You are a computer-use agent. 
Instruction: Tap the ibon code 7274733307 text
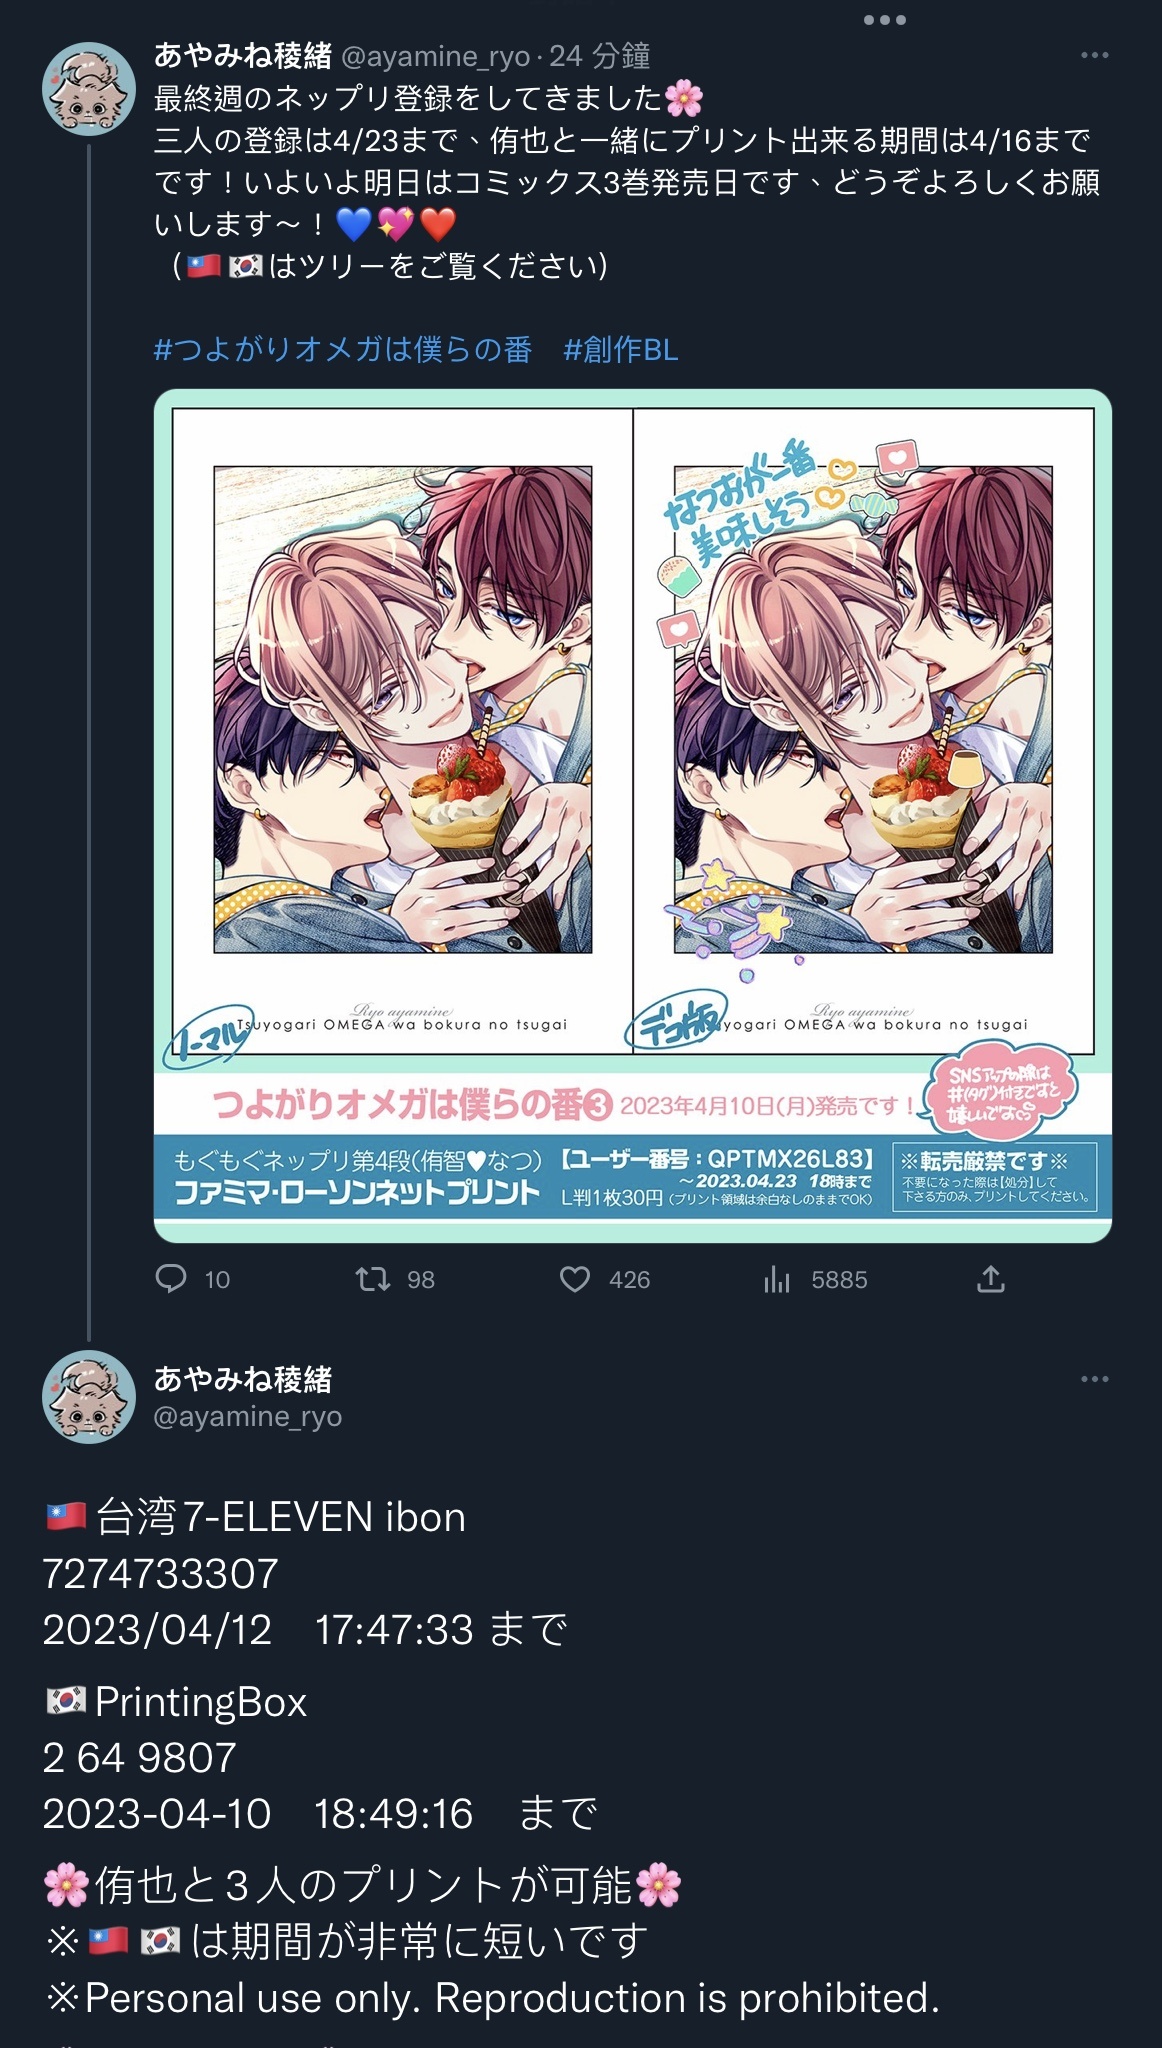coord(160,1573)
